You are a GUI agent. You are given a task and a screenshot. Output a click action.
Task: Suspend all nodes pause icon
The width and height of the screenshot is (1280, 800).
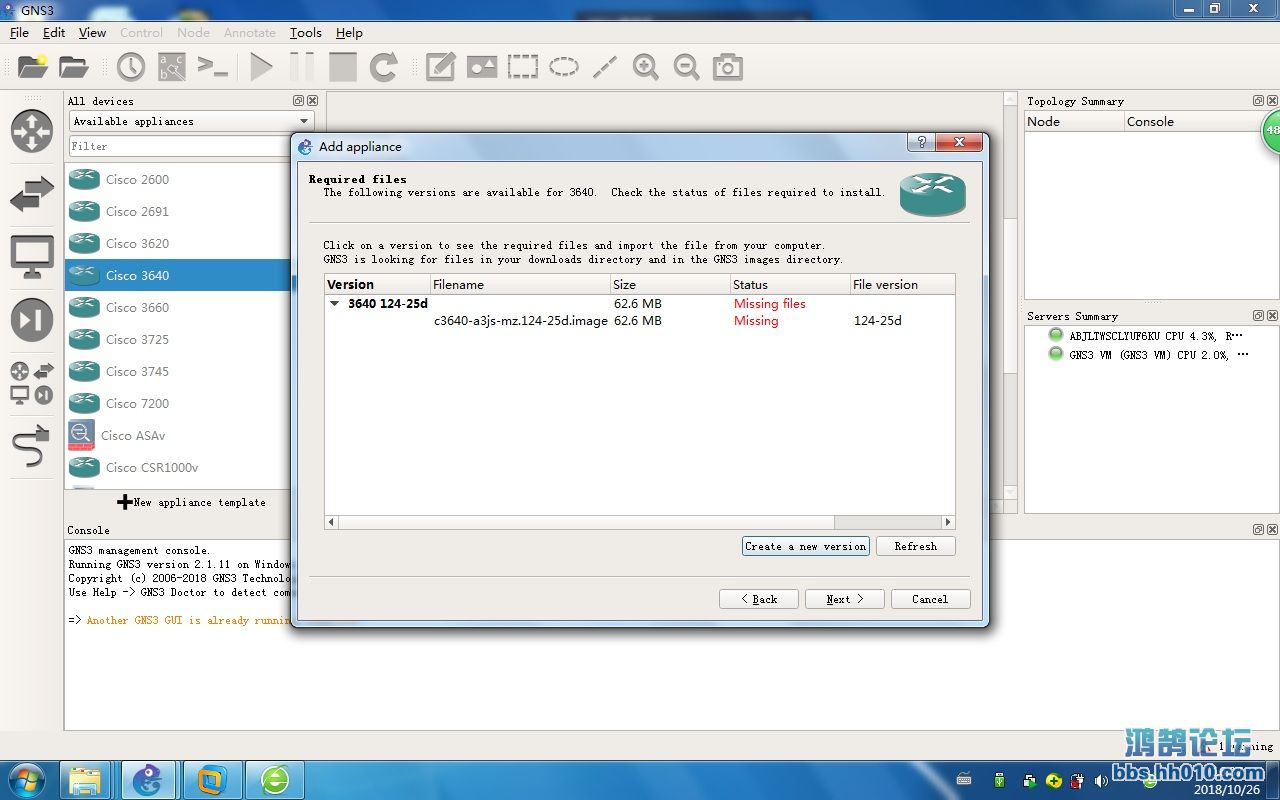click(301, 67)
